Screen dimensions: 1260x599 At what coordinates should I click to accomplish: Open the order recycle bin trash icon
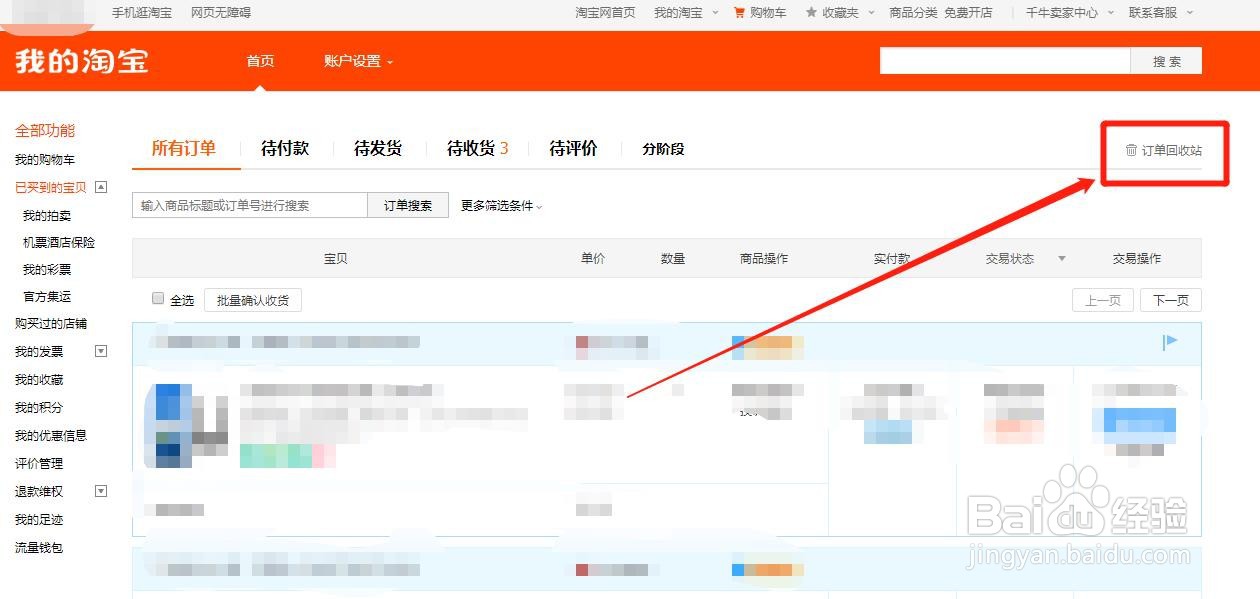(1131, 150)
